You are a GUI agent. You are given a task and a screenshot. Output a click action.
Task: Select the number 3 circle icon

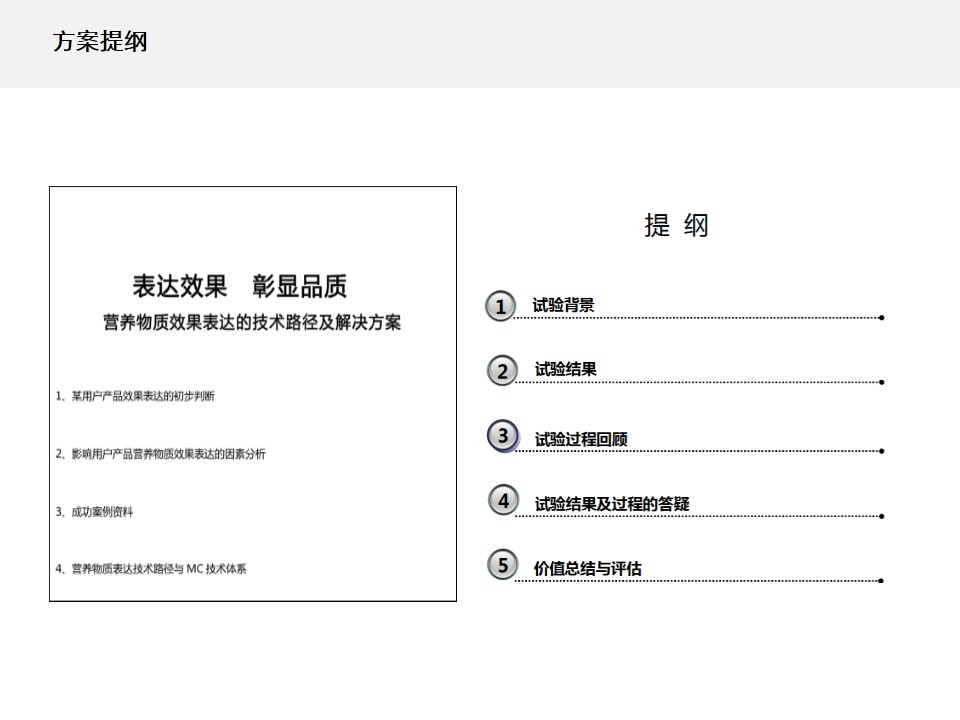(503, 436)
